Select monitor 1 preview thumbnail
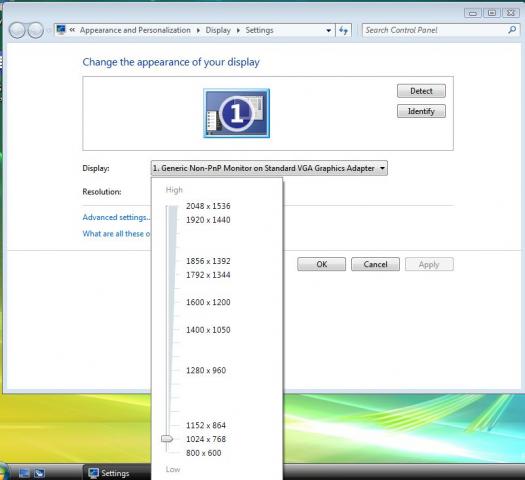 [x=236, y=113]
